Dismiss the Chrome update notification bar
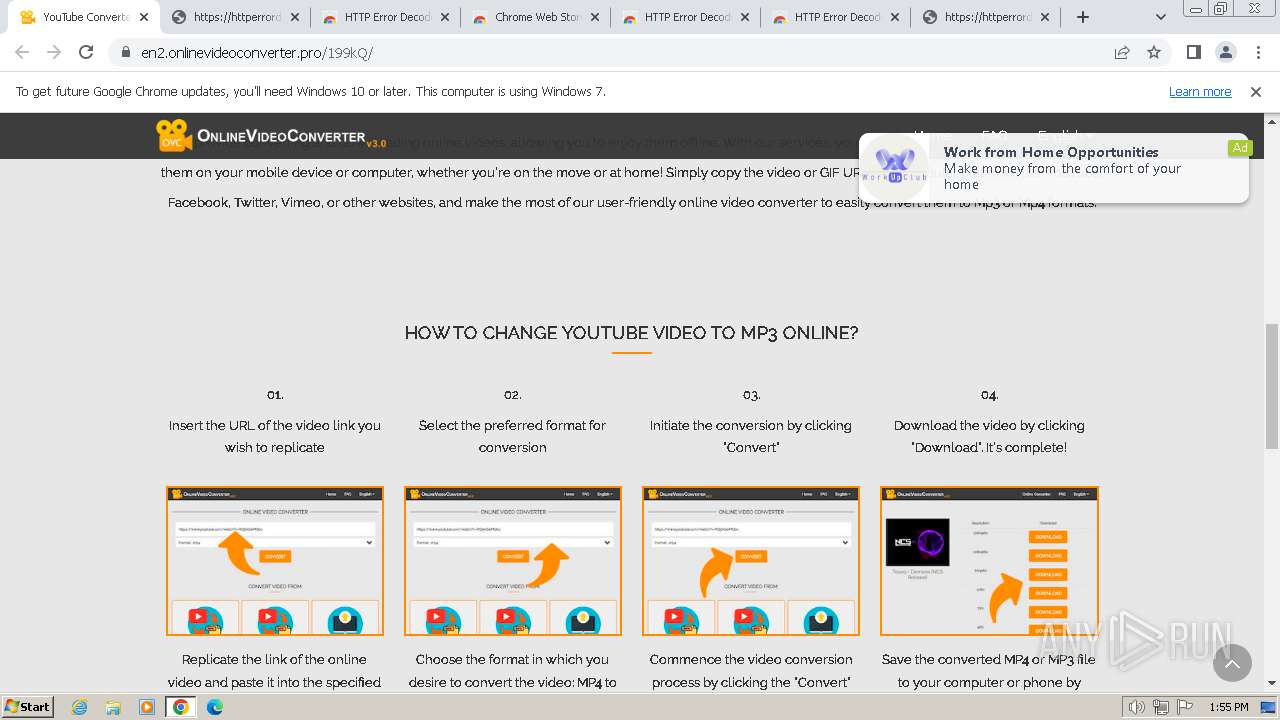1280x720 pixels. click(x=1256, y=91)
